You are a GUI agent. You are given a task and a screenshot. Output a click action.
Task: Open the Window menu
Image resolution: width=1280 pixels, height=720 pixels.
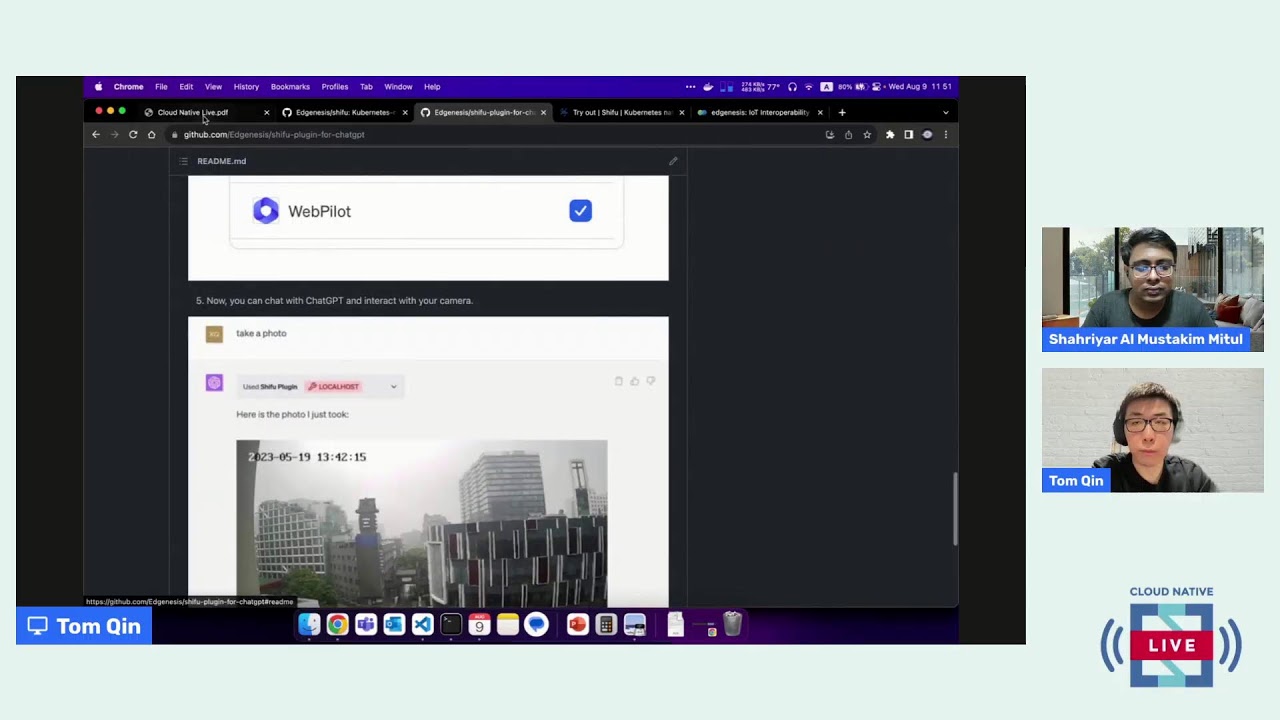pyautogui.click(x=398, y=87)
